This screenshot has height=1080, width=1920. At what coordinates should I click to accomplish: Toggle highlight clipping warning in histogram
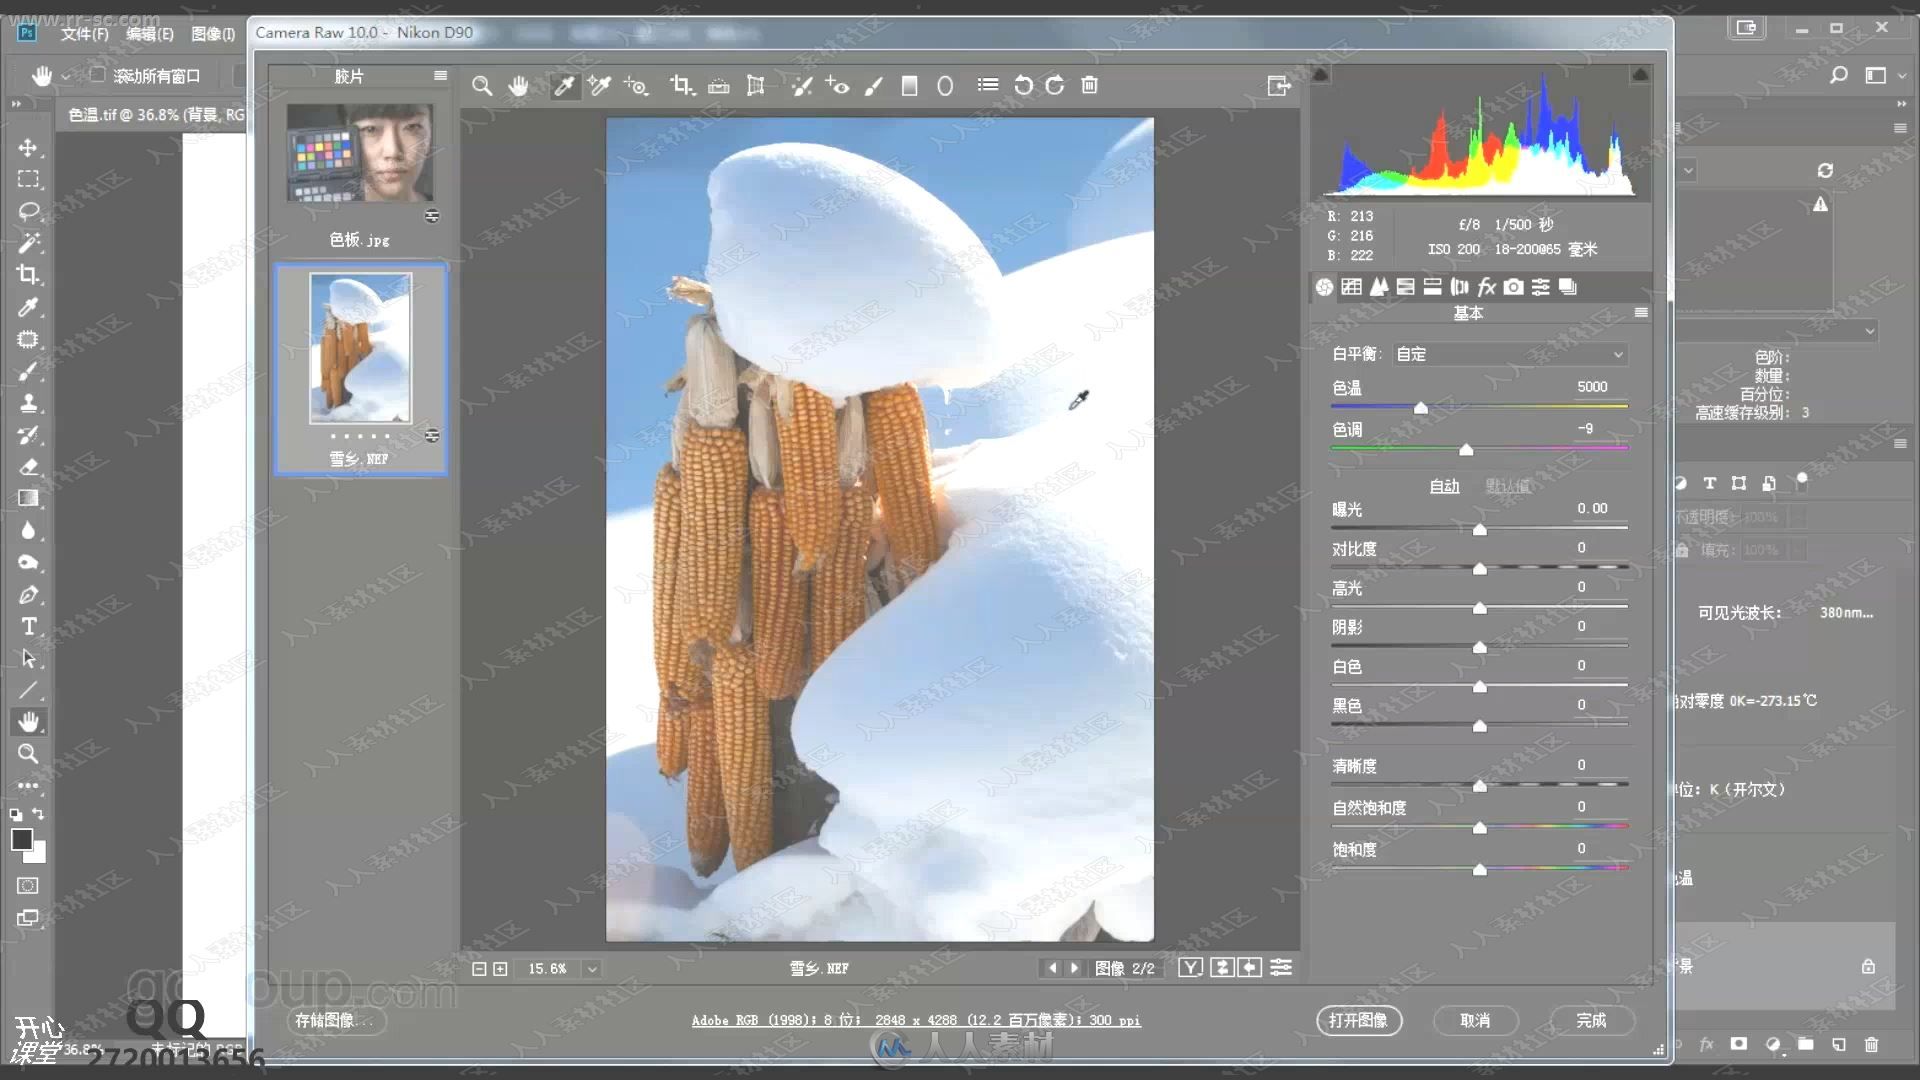1640,75
